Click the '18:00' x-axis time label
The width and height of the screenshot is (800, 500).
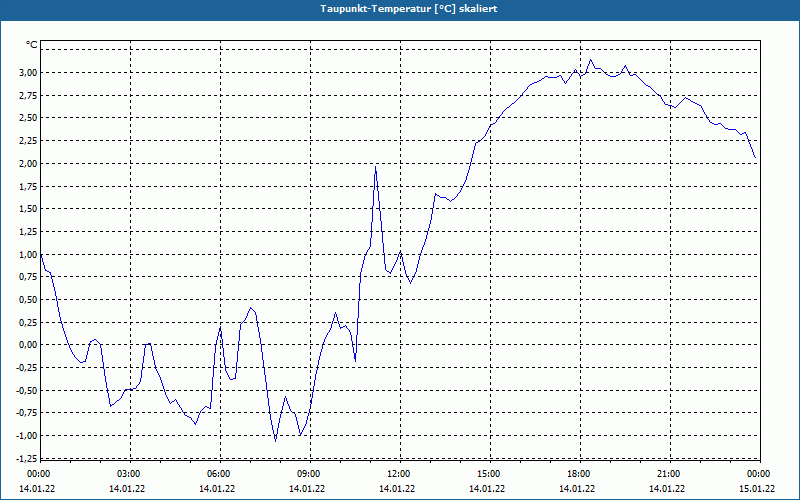click(x=578, y=474)
